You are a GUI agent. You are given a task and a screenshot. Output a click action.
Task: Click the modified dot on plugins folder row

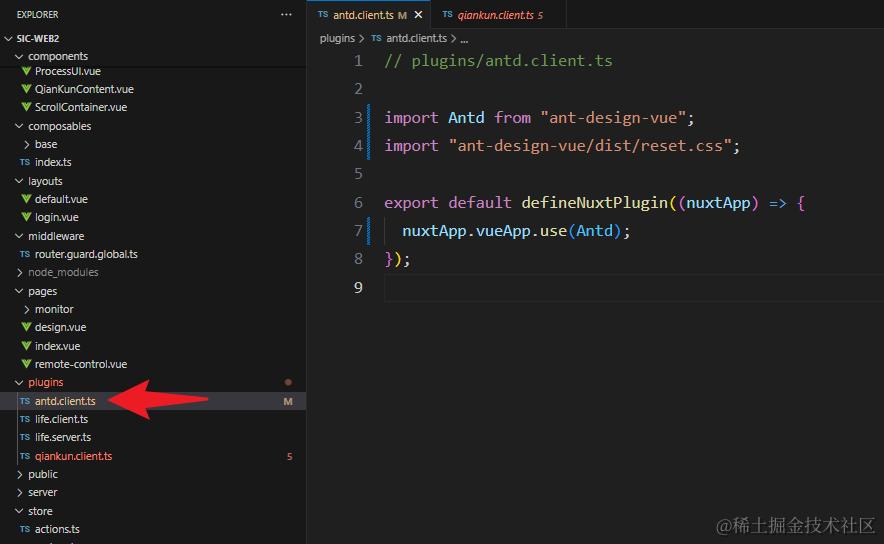coord(288,382)
